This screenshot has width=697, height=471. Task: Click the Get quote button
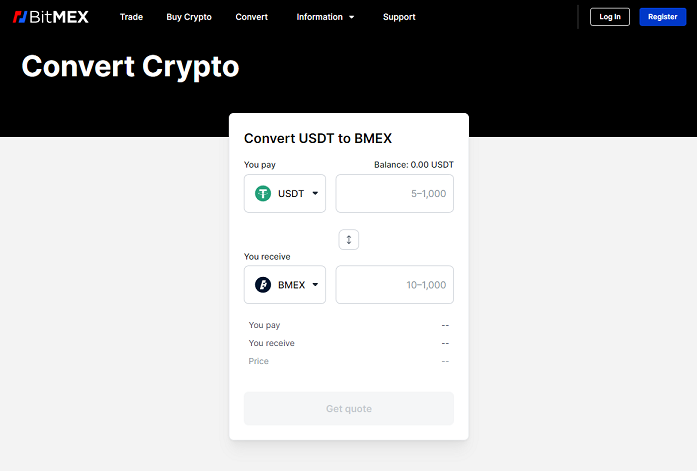pyautogui.click(x=349, y=408)
